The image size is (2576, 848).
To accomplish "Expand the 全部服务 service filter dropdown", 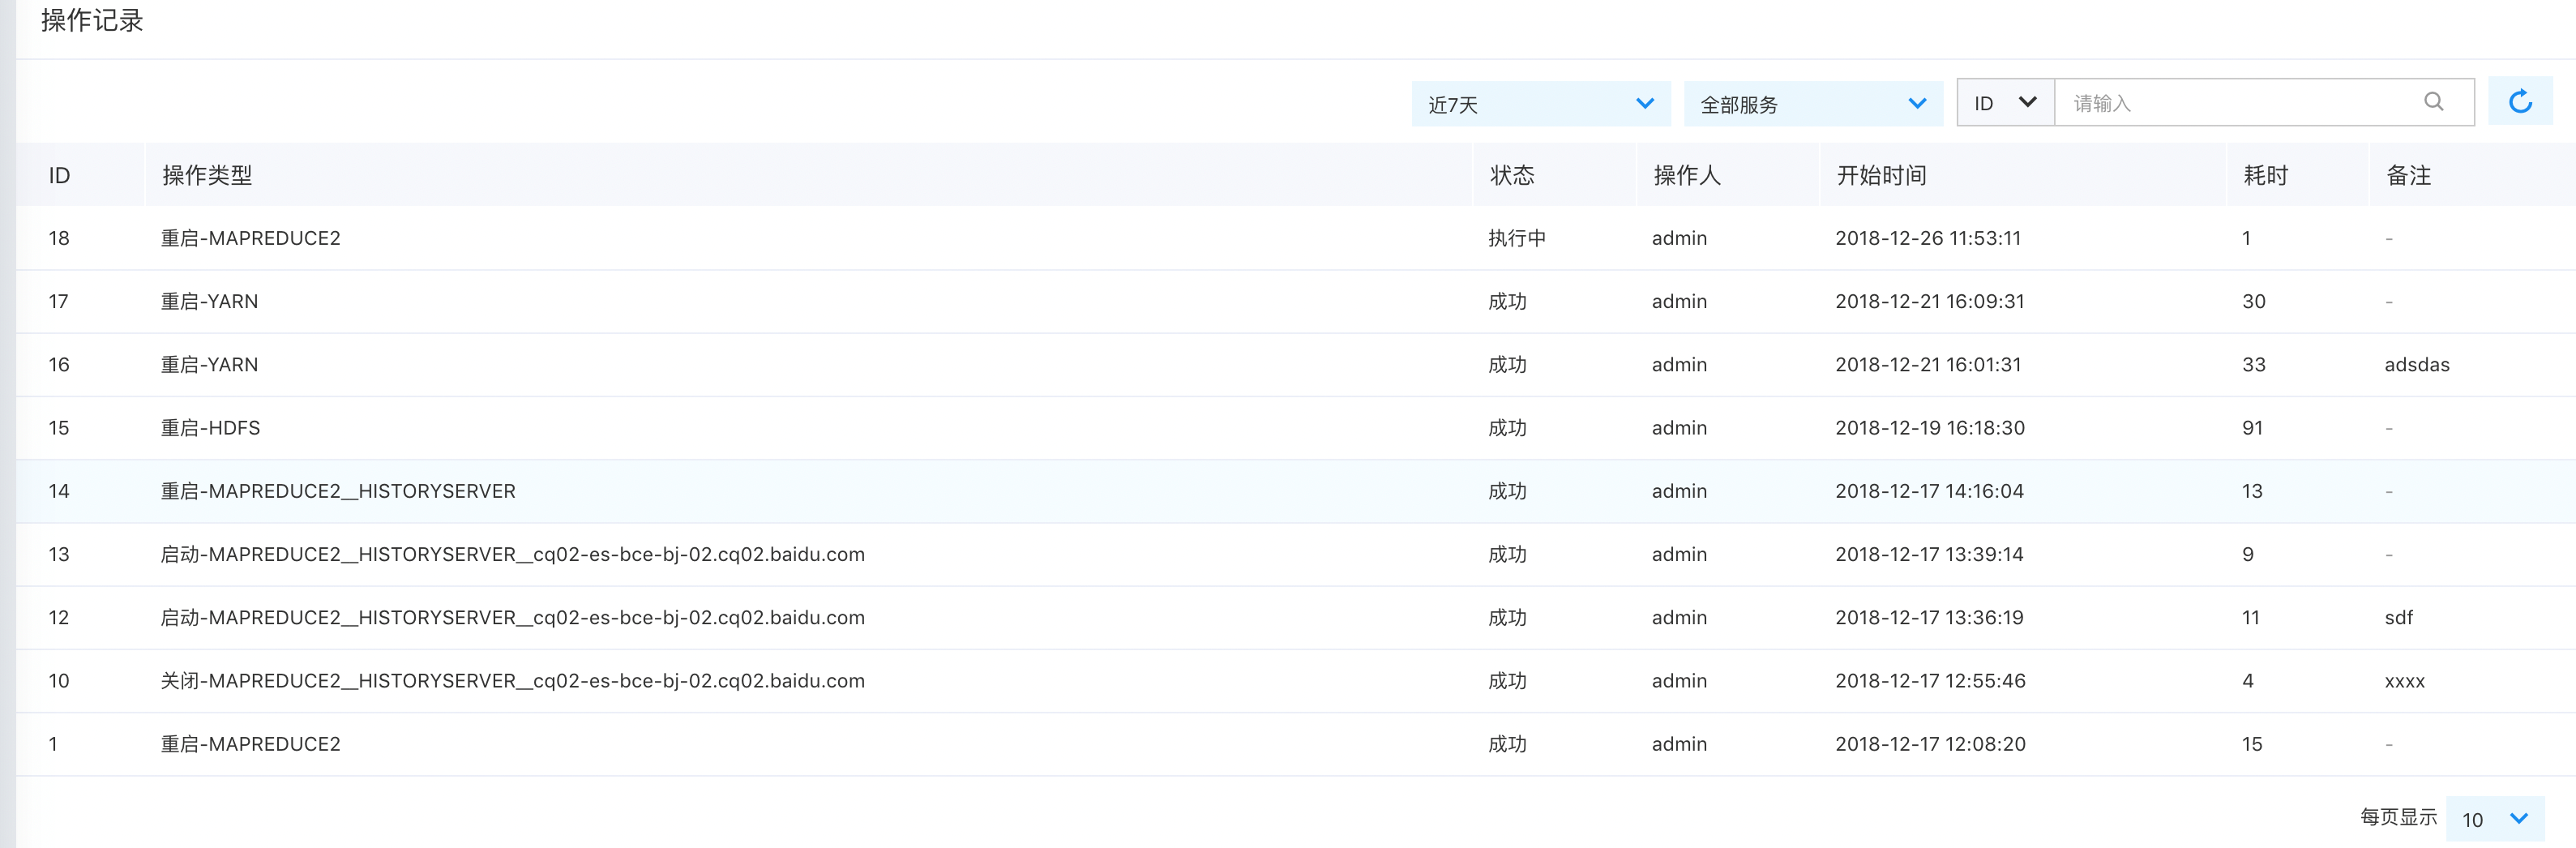I will point(1812,104).
